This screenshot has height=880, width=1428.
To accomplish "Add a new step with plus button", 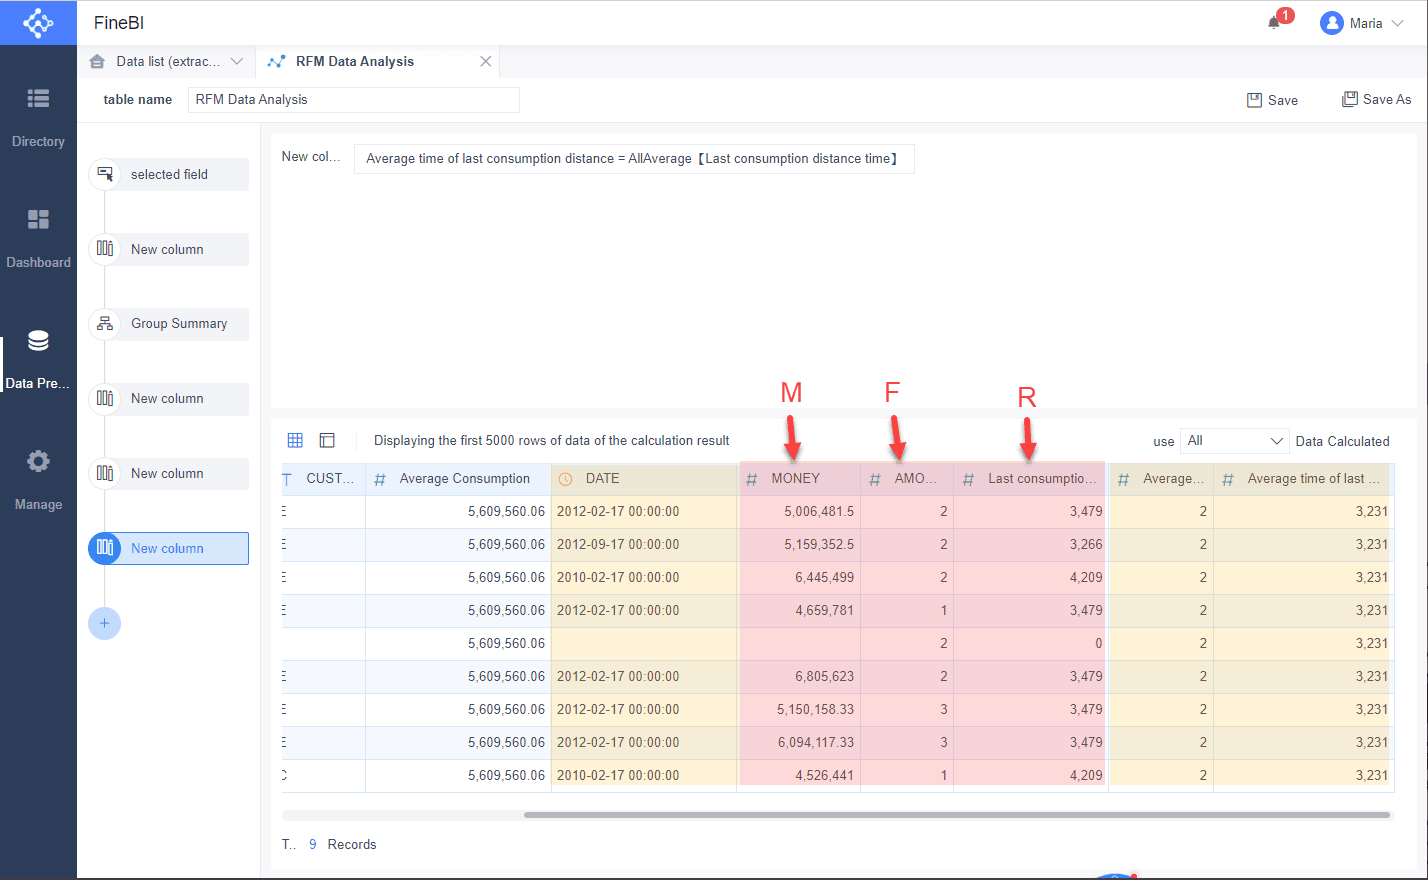I will click(x=104, y=623).
